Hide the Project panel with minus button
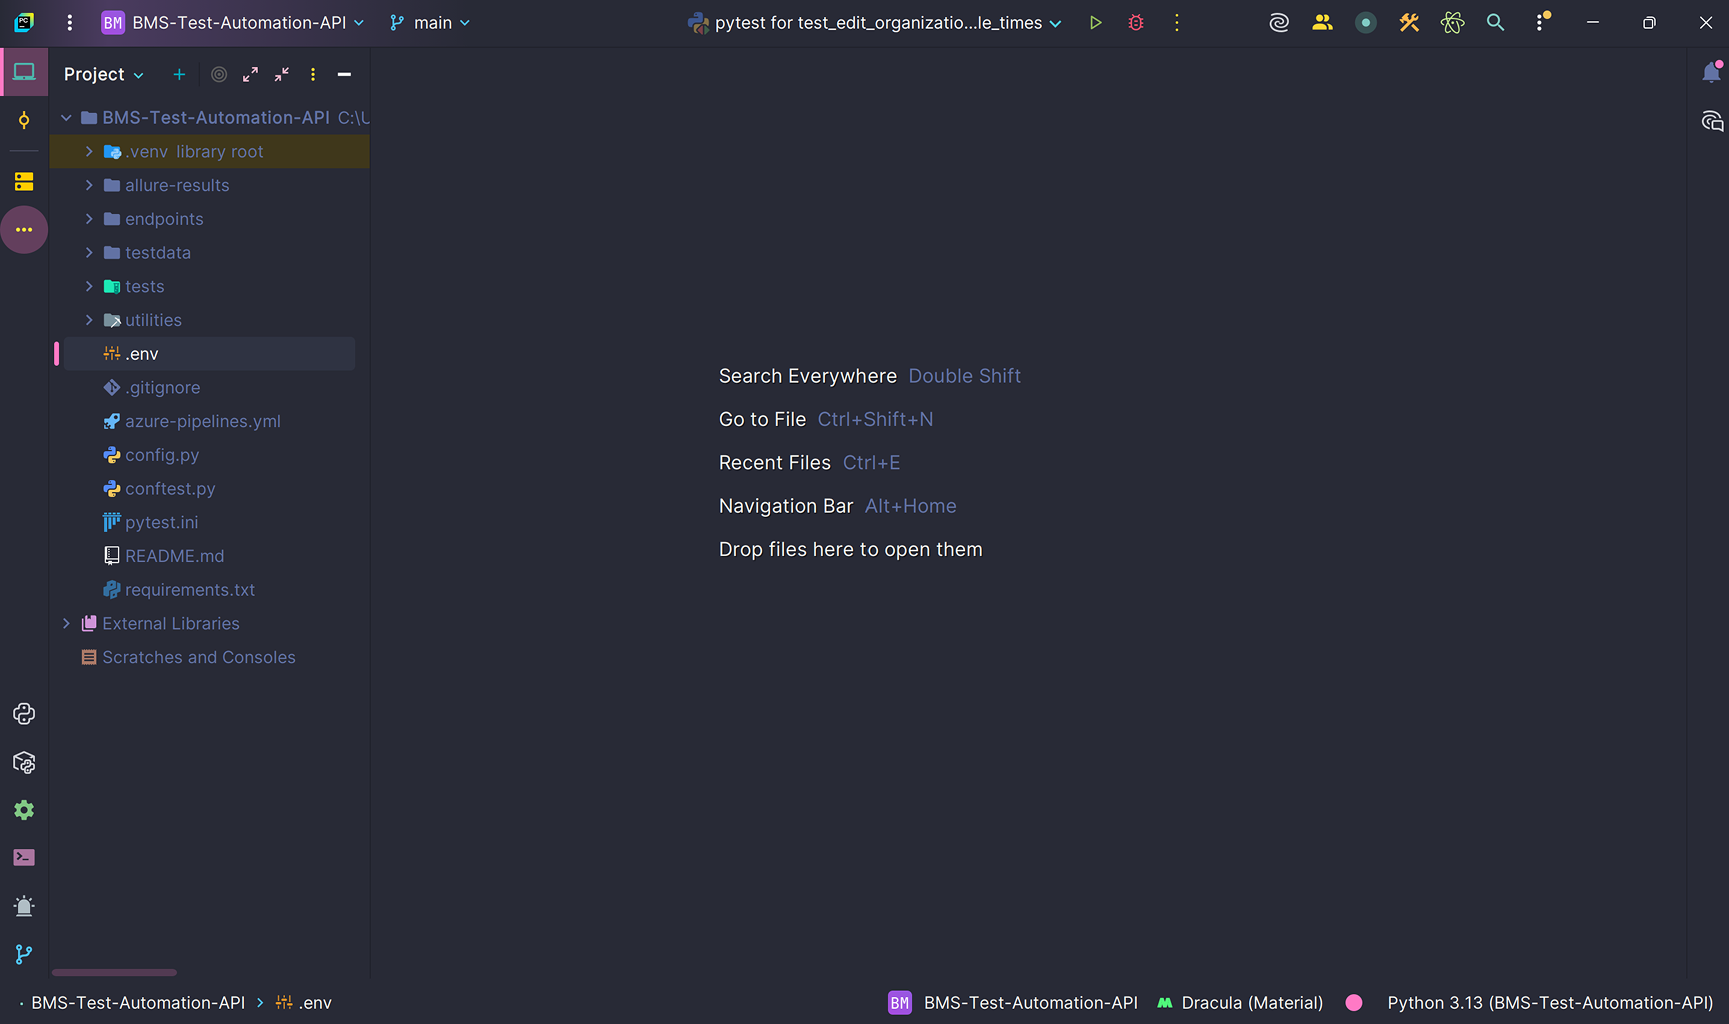The image size is (1729, 1024). (344, 74)
